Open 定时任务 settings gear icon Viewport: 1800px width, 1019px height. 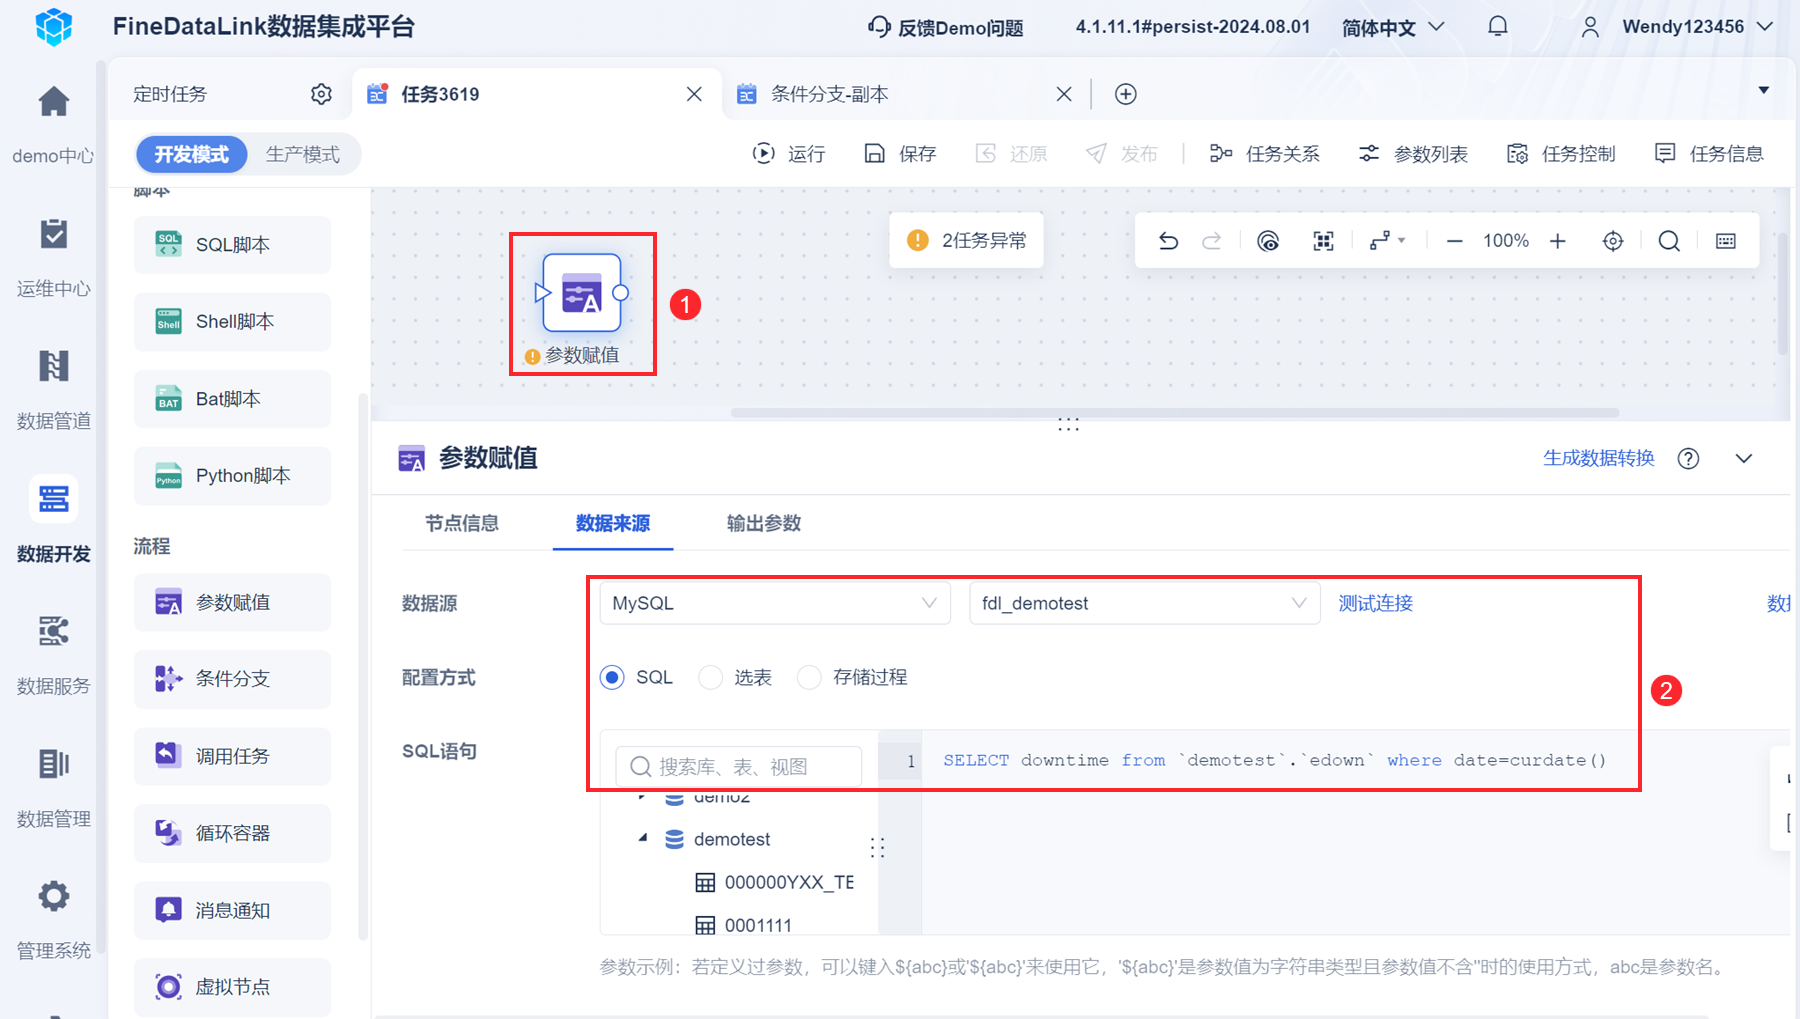coord(321,94)
